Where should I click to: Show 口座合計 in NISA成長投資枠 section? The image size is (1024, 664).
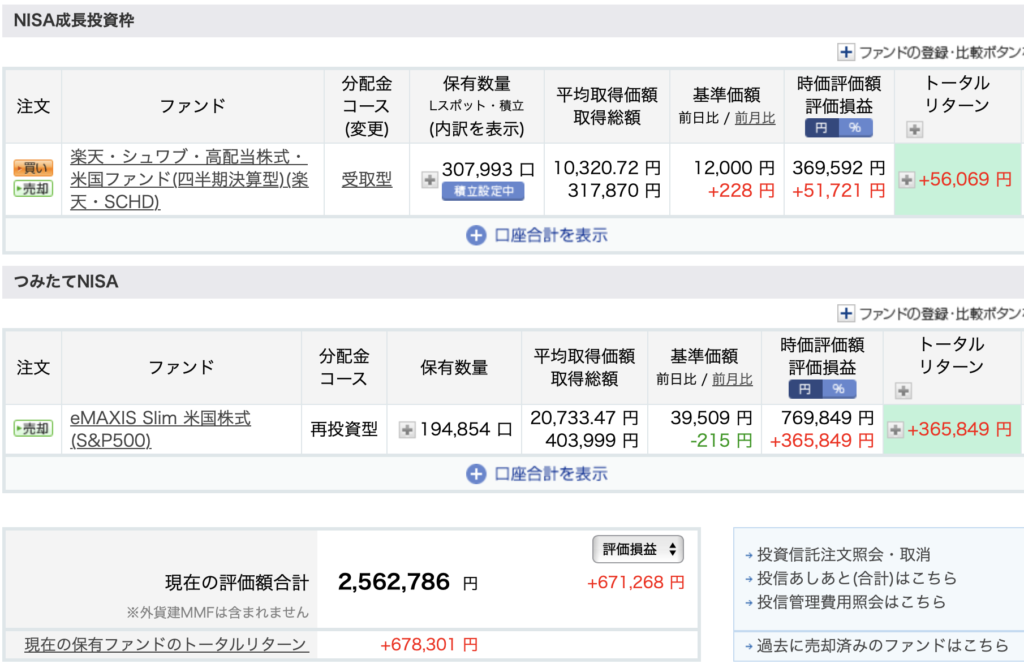coord(537,236)
